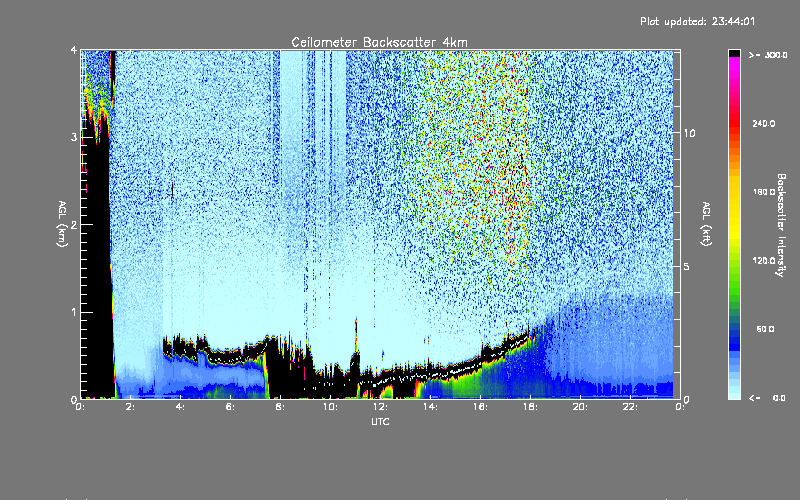800x500 pixels.
Task: Click the '3' tick on the km axis
Action: point(74,137)
